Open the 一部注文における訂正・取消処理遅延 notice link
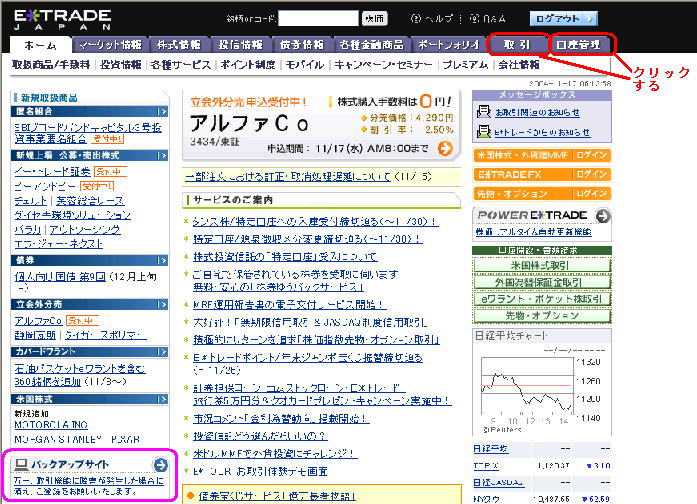 [288, 177]
